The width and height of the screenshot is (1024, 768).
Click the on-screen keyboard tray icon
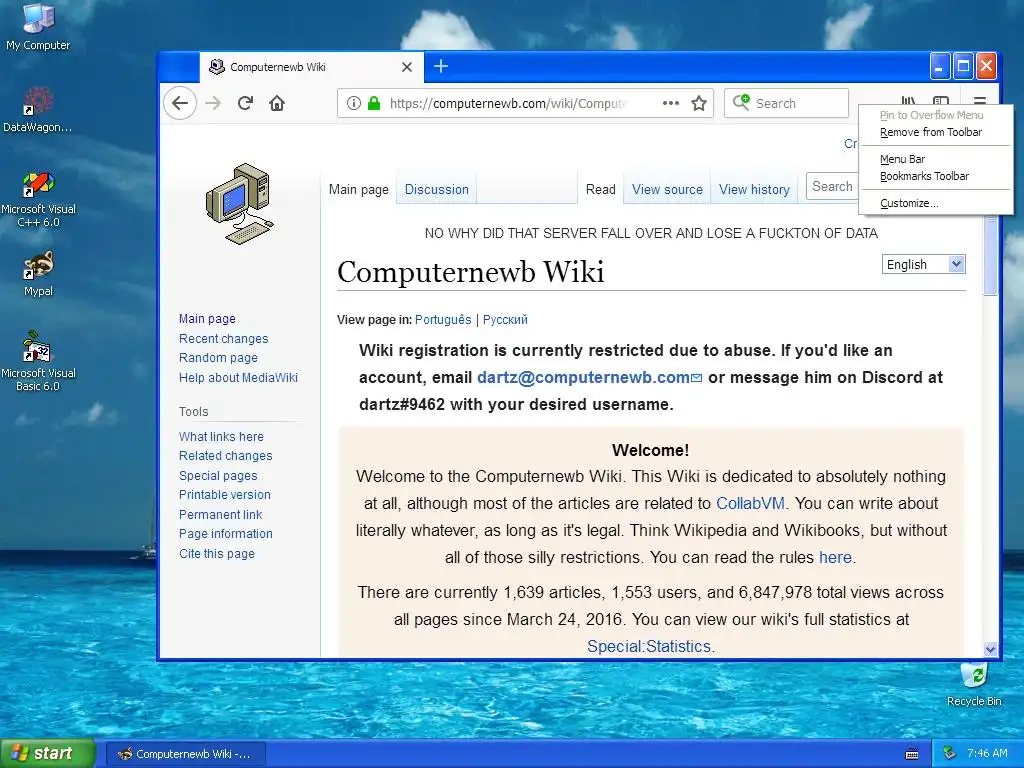pos(912,754)
